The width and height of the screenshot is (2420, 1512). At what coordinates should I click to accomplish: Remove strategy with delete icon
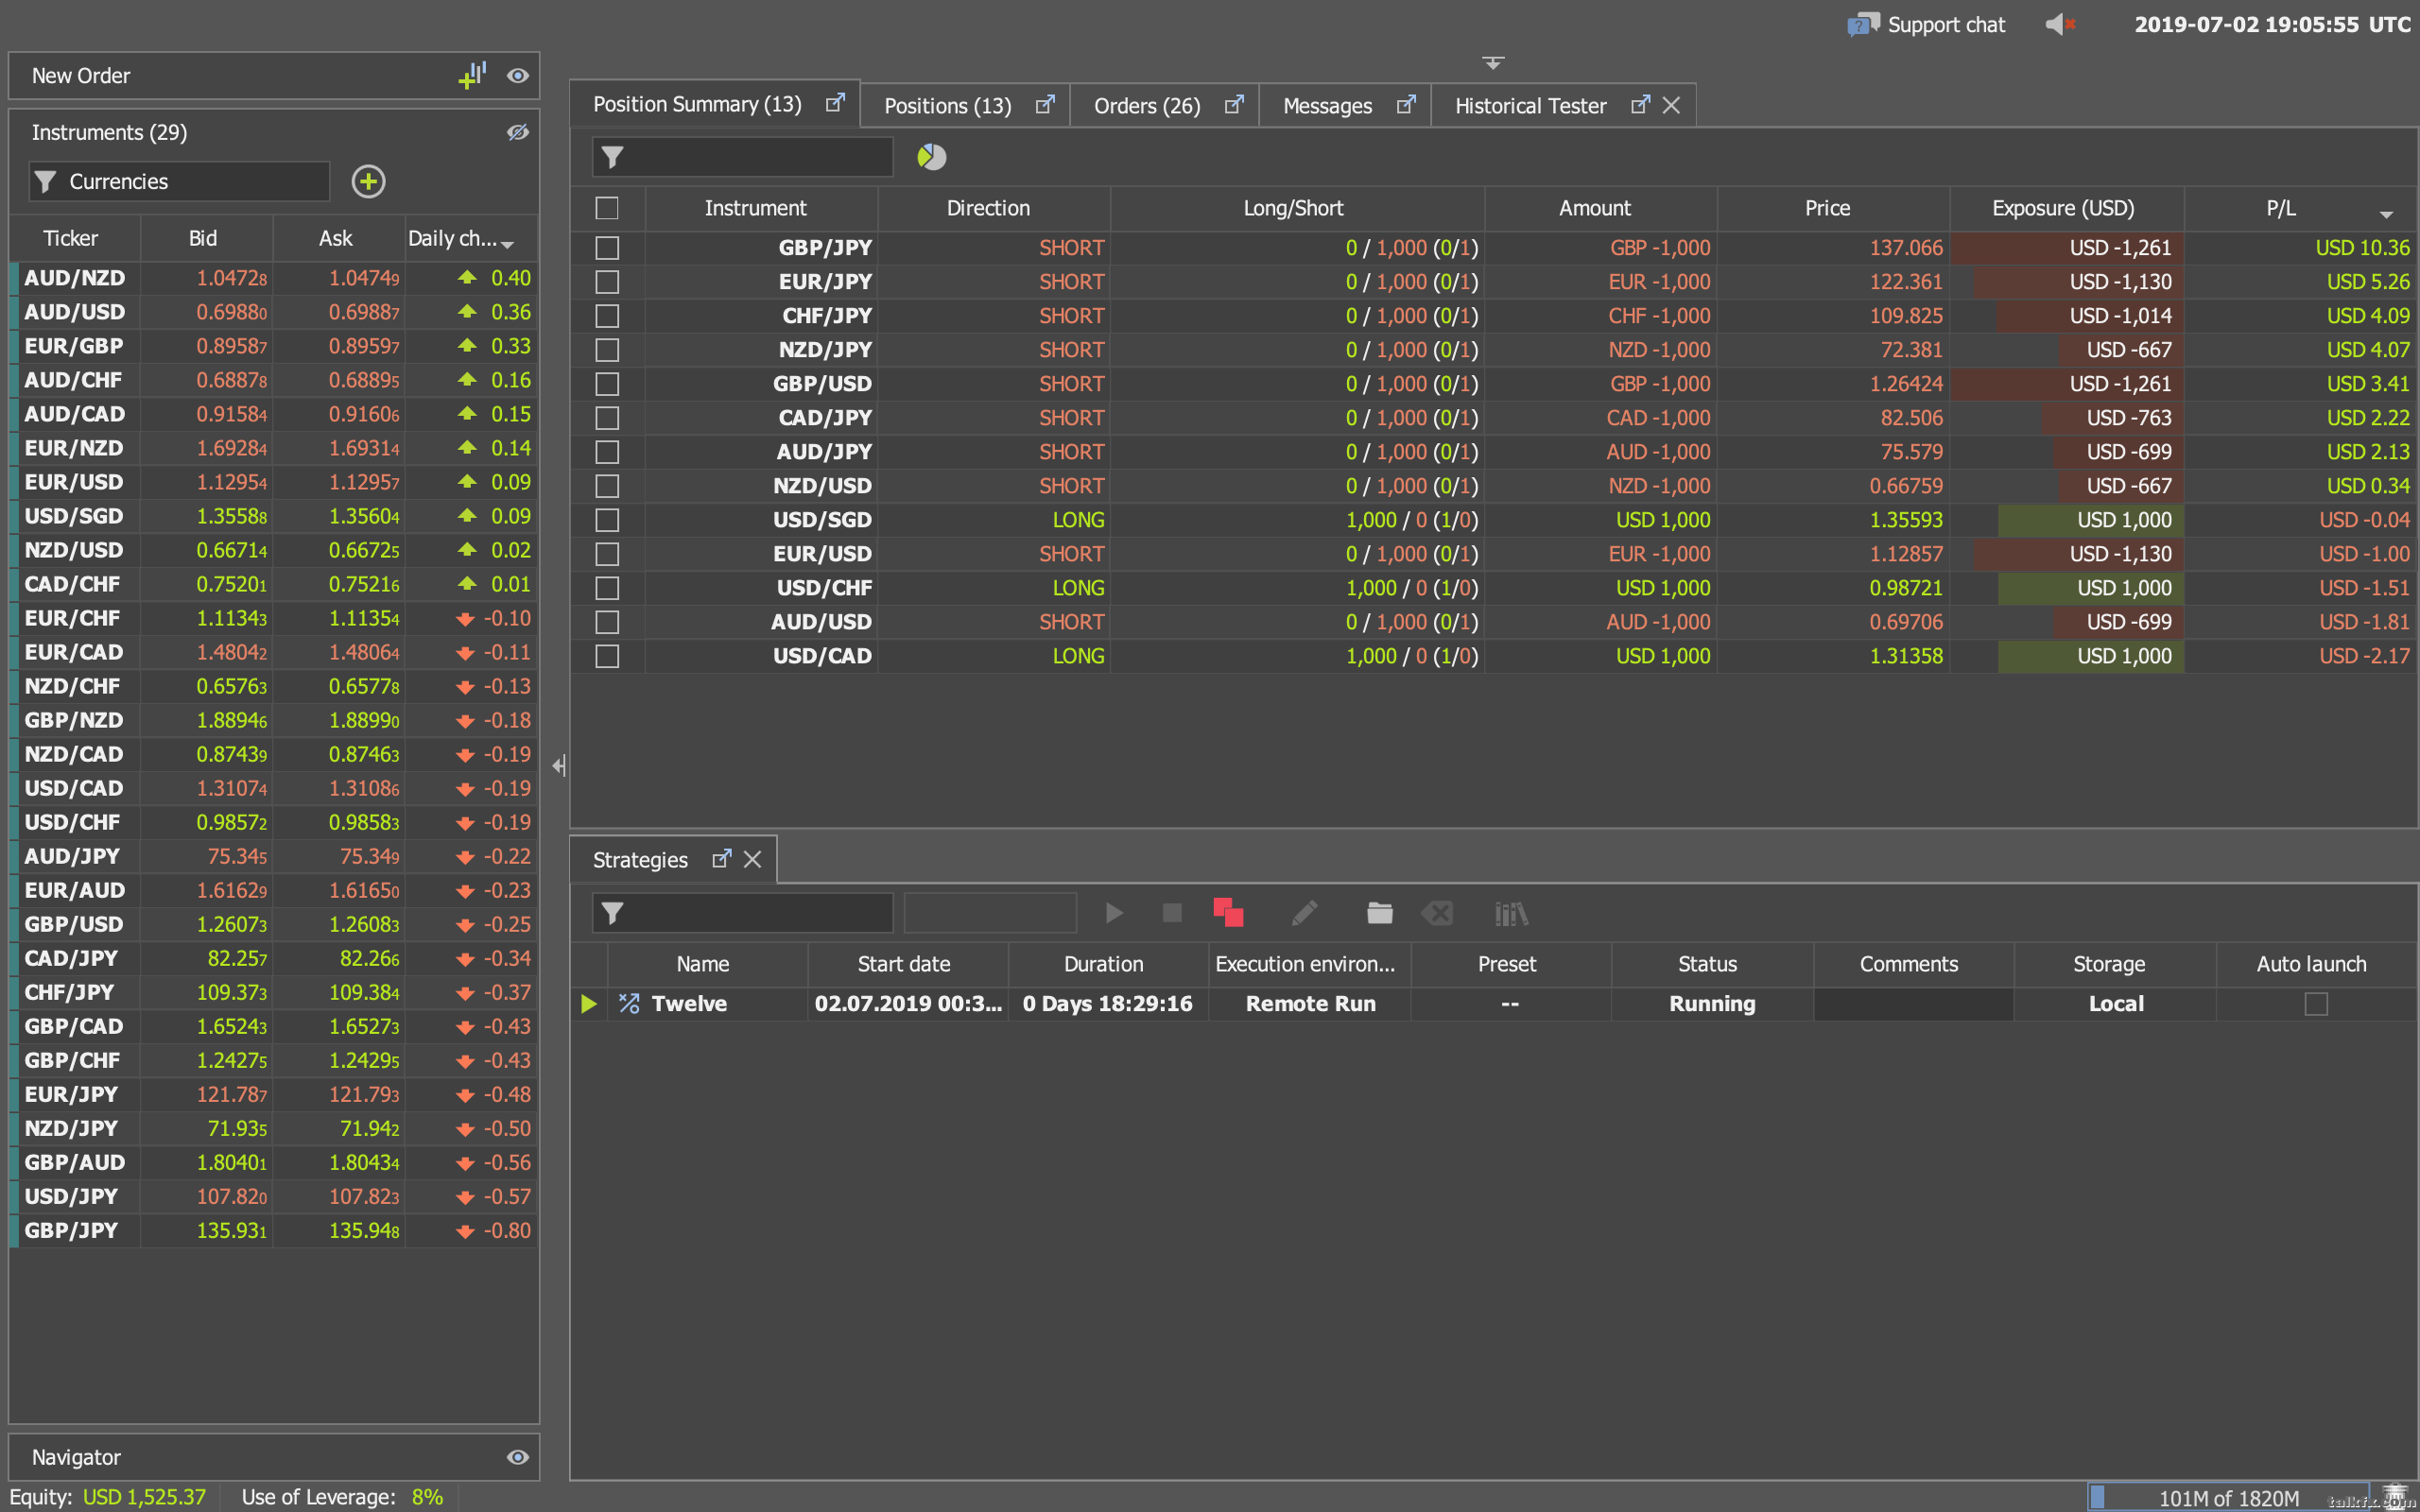click(1437, 913)
